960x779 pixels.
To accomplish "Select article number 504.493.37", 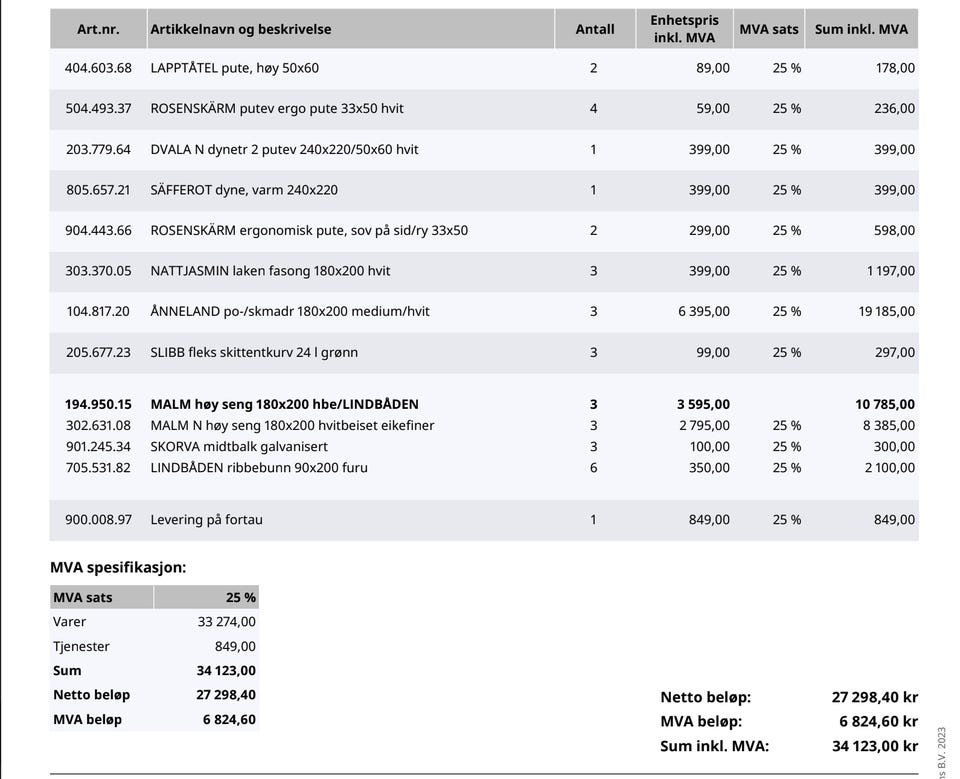I will 98,108.
